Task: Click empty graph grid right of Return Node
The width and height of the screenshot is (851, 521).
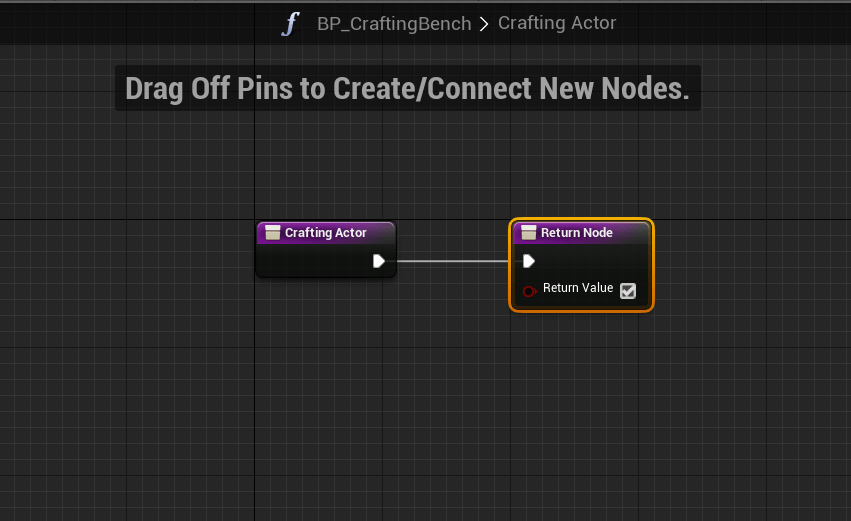Action: pos(750,265)
